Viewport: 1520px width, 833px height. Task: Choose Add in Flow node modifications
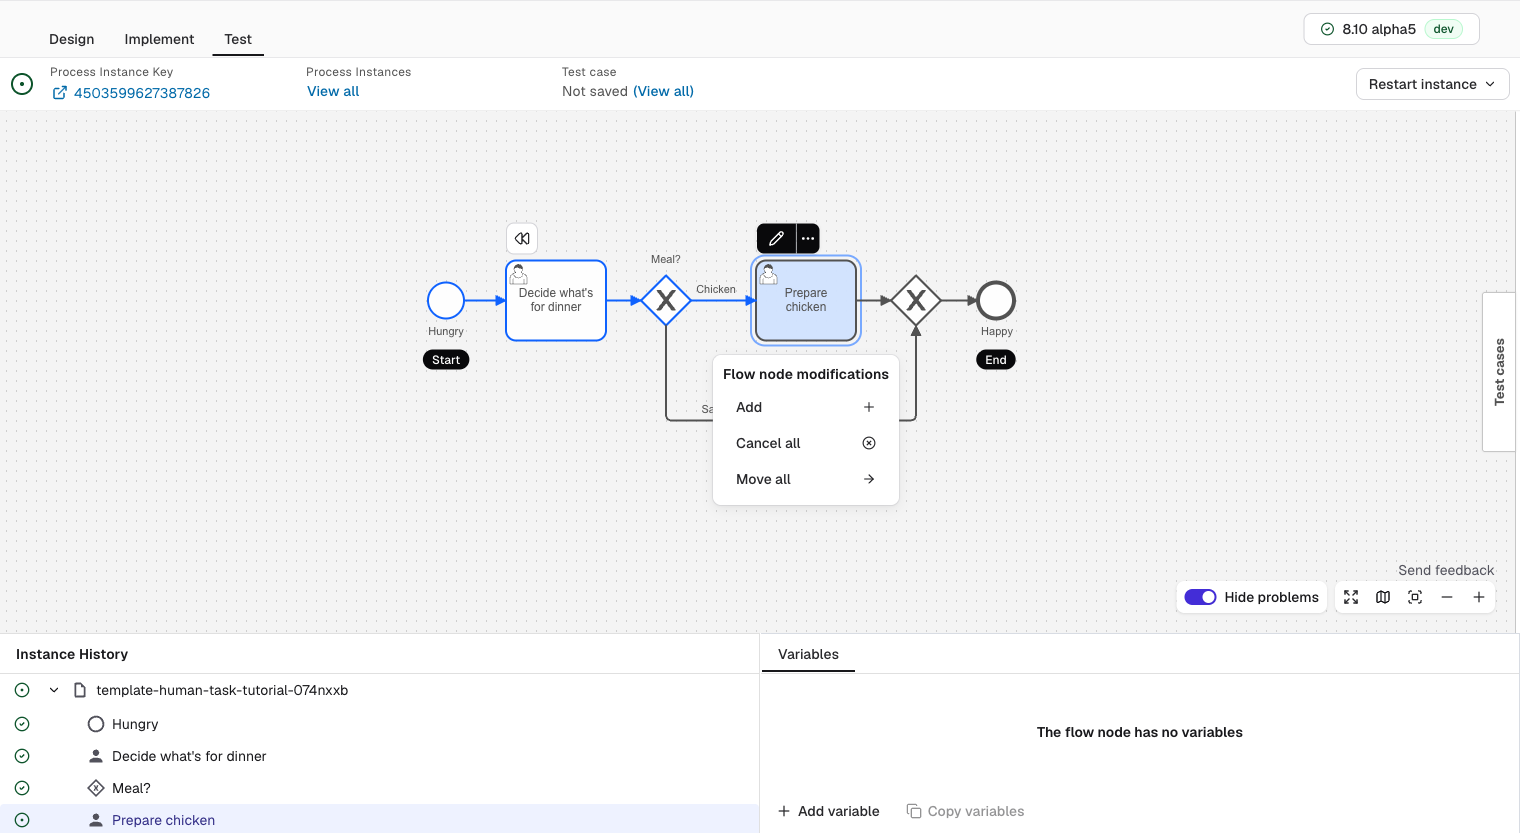(806, 407)
